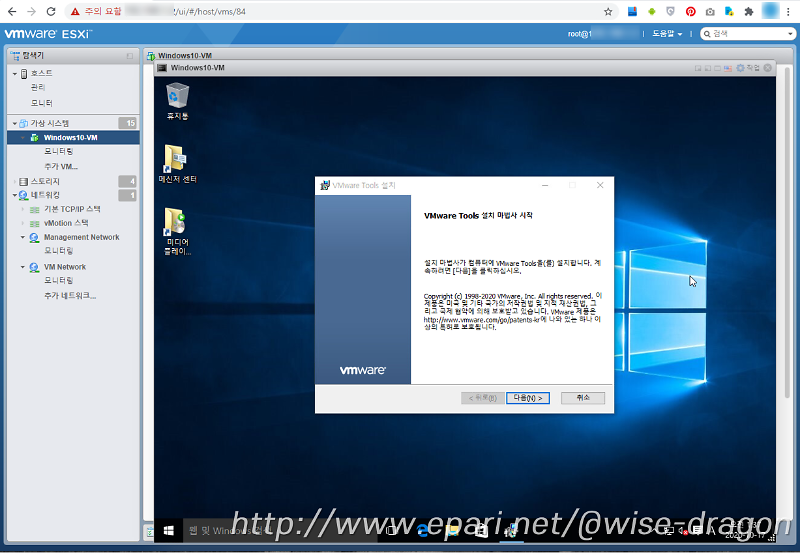Collapse the 호스트 tree node
The height and width of the screenshot is (553, 800).
(15, 74)
